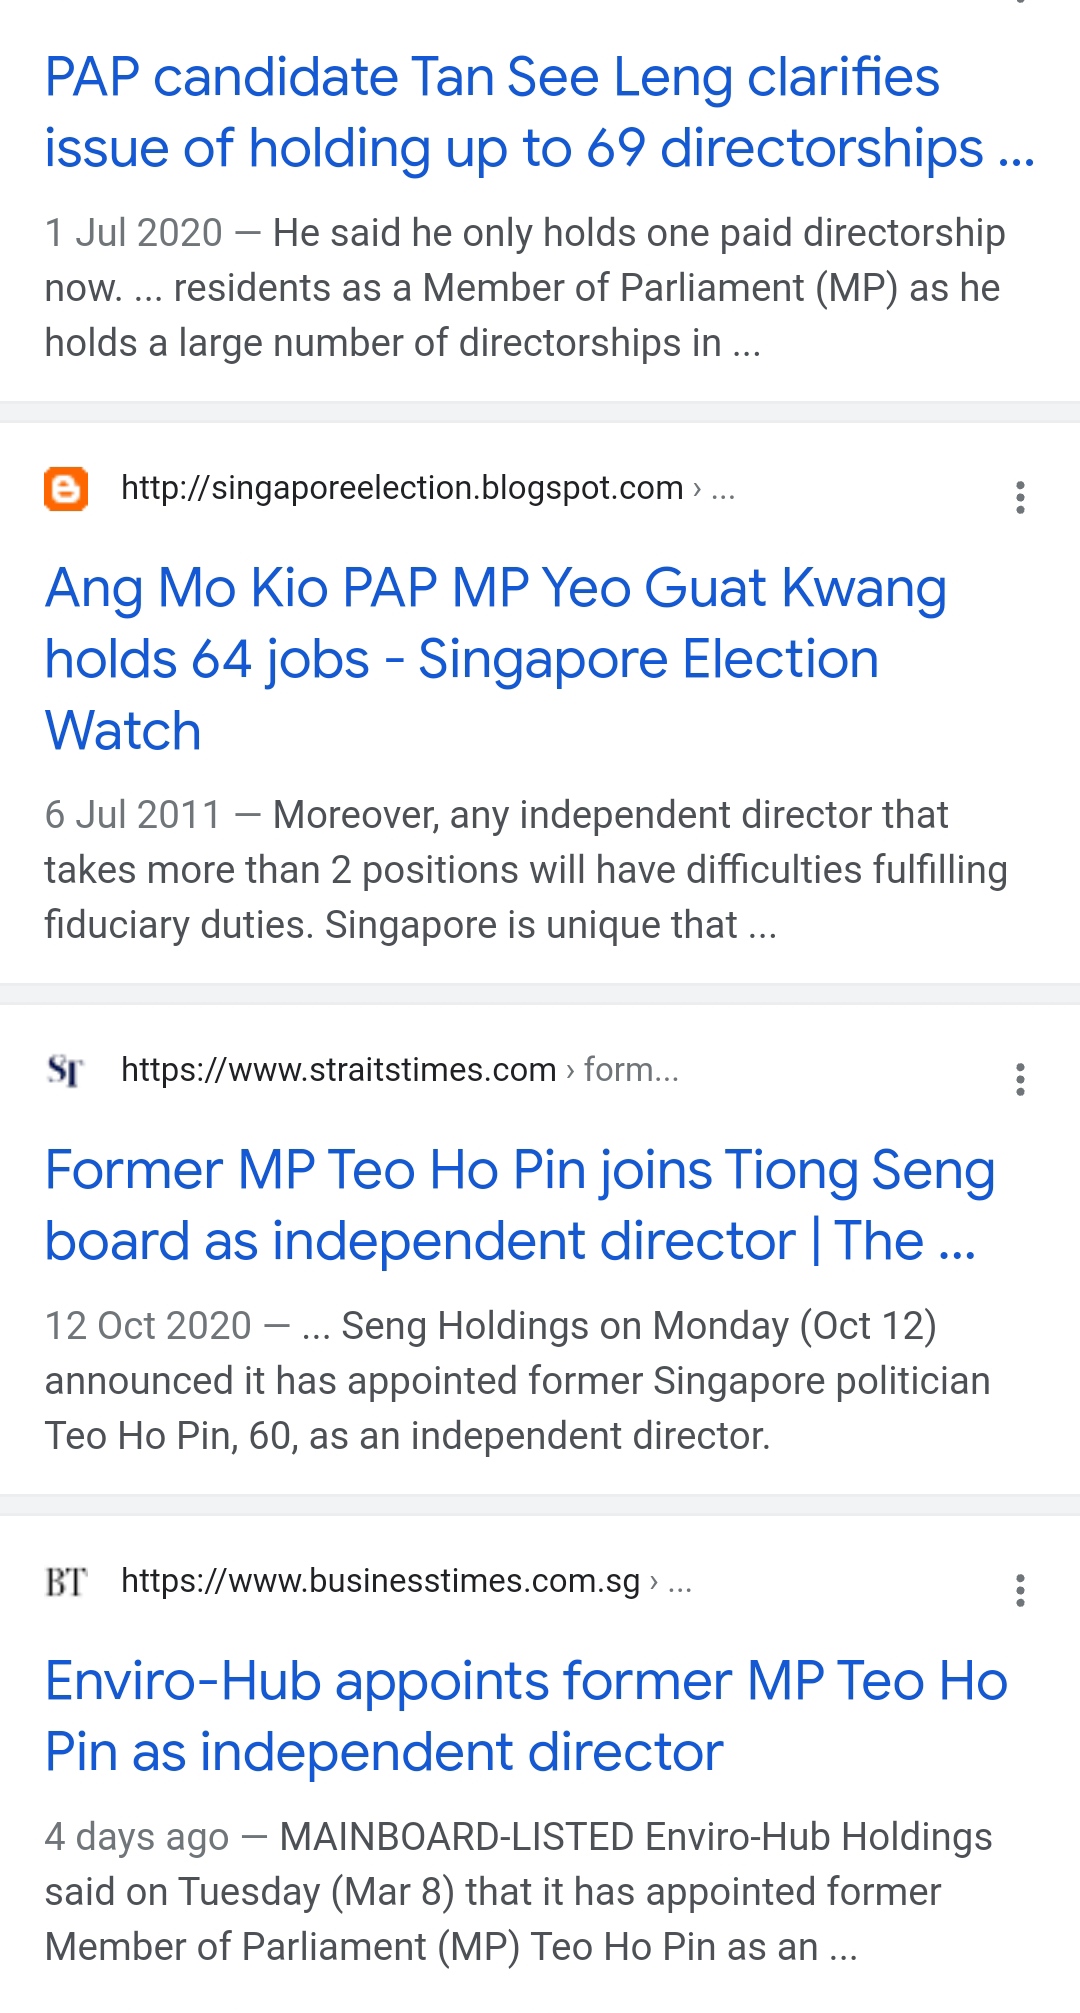Open the Enviro-Hub appoints former MP article
This screenshot has height=2013, width=1080.
526,1716
